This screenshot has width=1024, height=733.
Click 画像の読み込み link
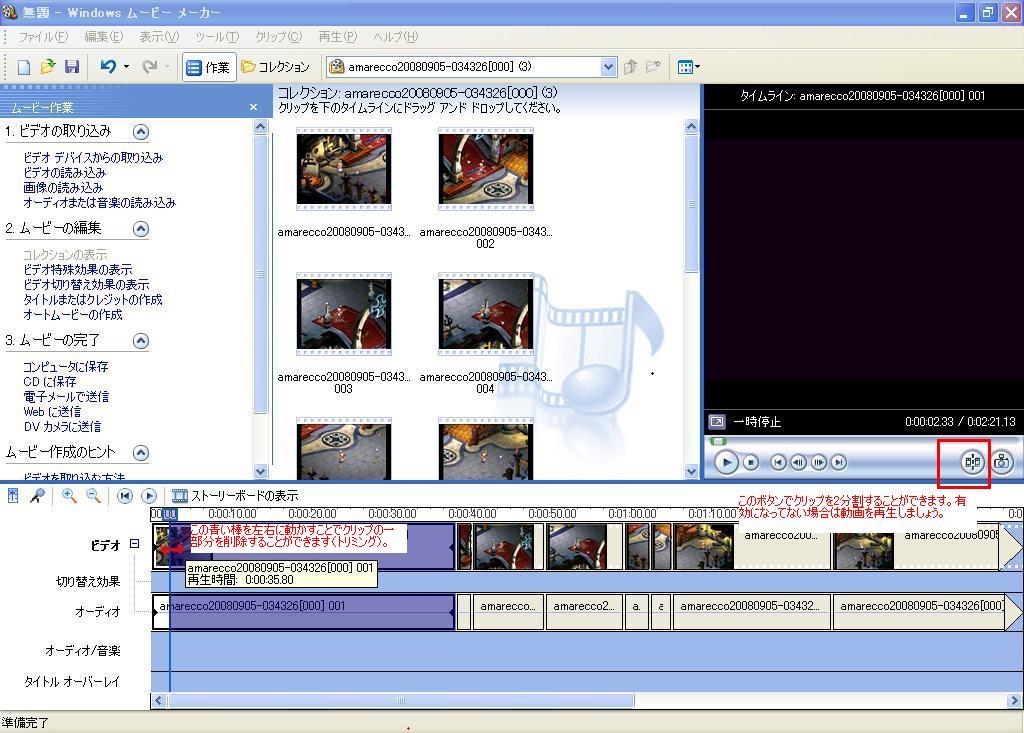click(x=63, y=187)
